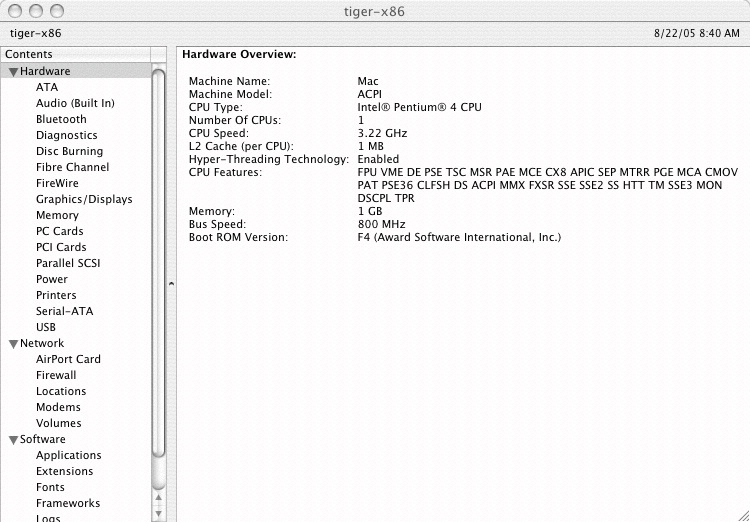Select PCI Cards in the sidebar
Viewport: 750px width, 522px height.
tap(61, 247)
